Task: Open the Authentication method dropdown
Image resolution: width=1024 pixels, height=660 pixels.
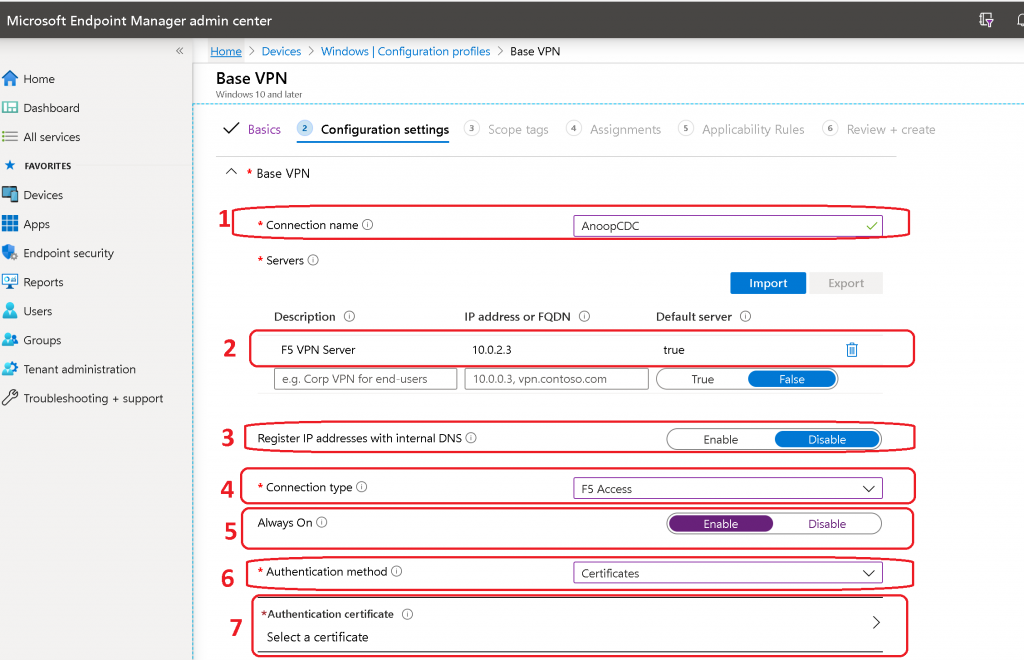Action: (x=728, y=573)
